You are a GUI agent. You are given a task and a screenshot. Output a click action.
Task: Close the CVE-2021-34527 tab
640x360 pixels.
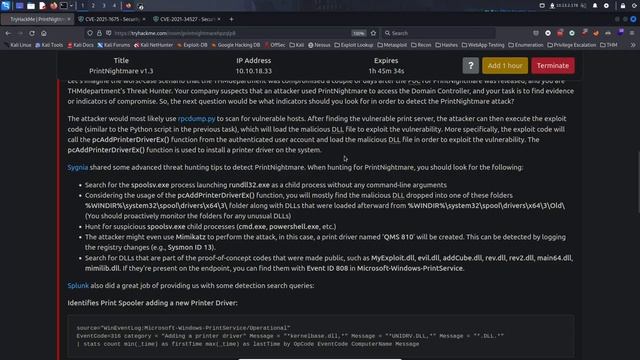pyautogui.click(x=219, y=19)
